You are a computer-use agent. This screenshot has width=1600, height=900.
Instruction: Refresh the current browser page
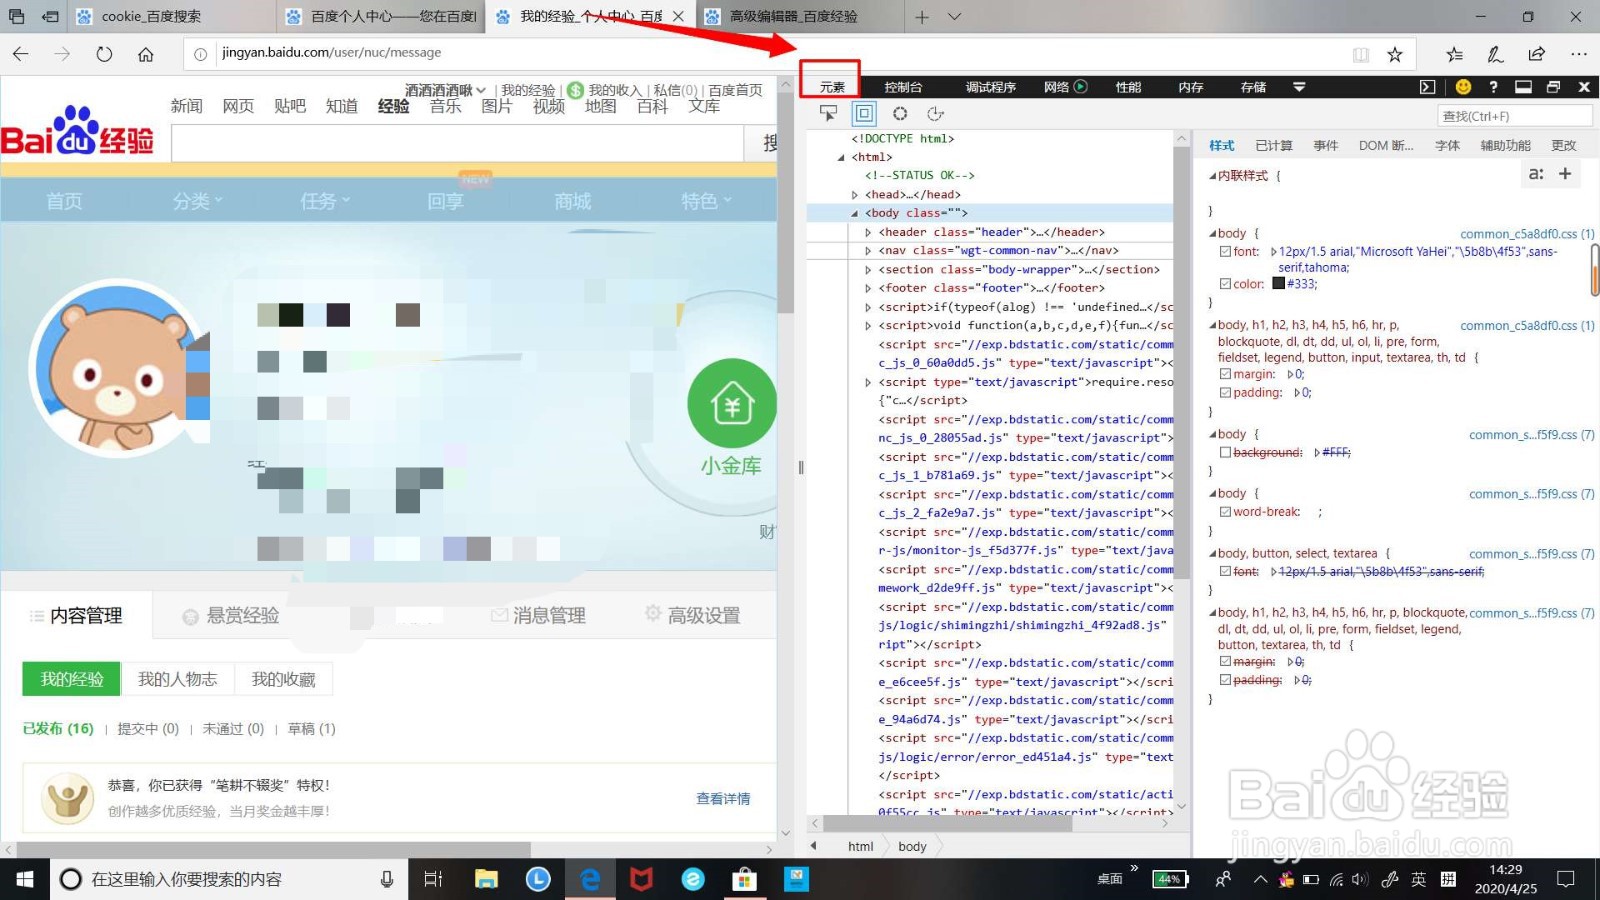point(104,54)
